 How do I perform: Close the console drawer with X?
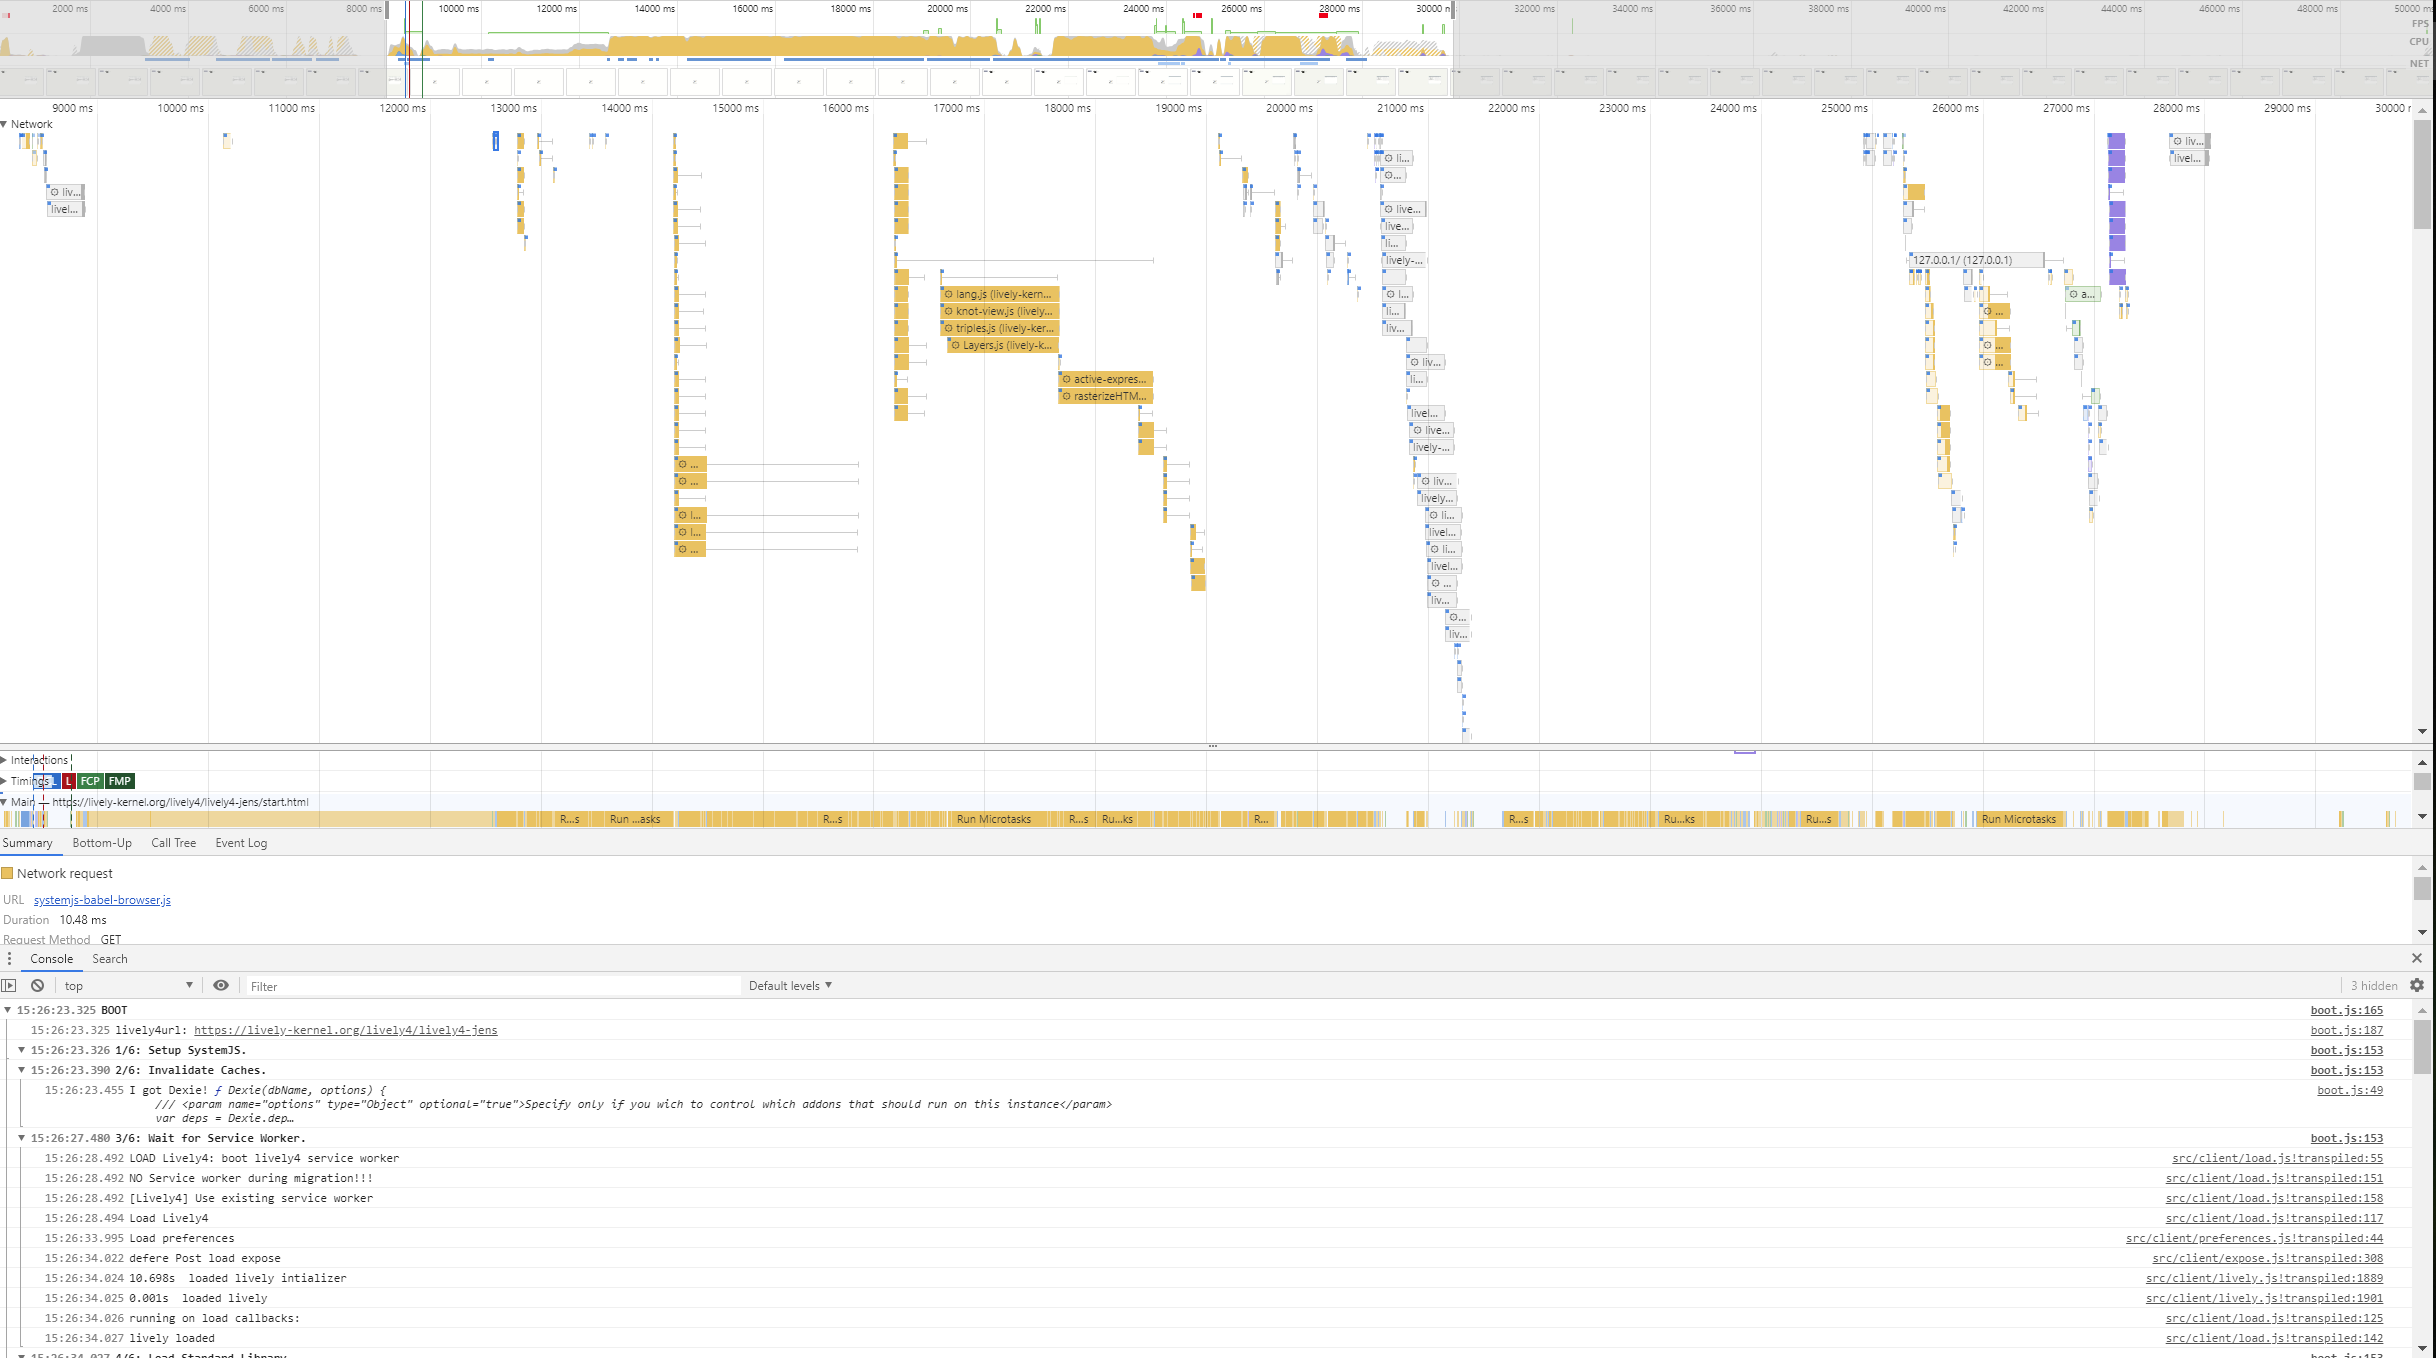[x=2417, y=958]
